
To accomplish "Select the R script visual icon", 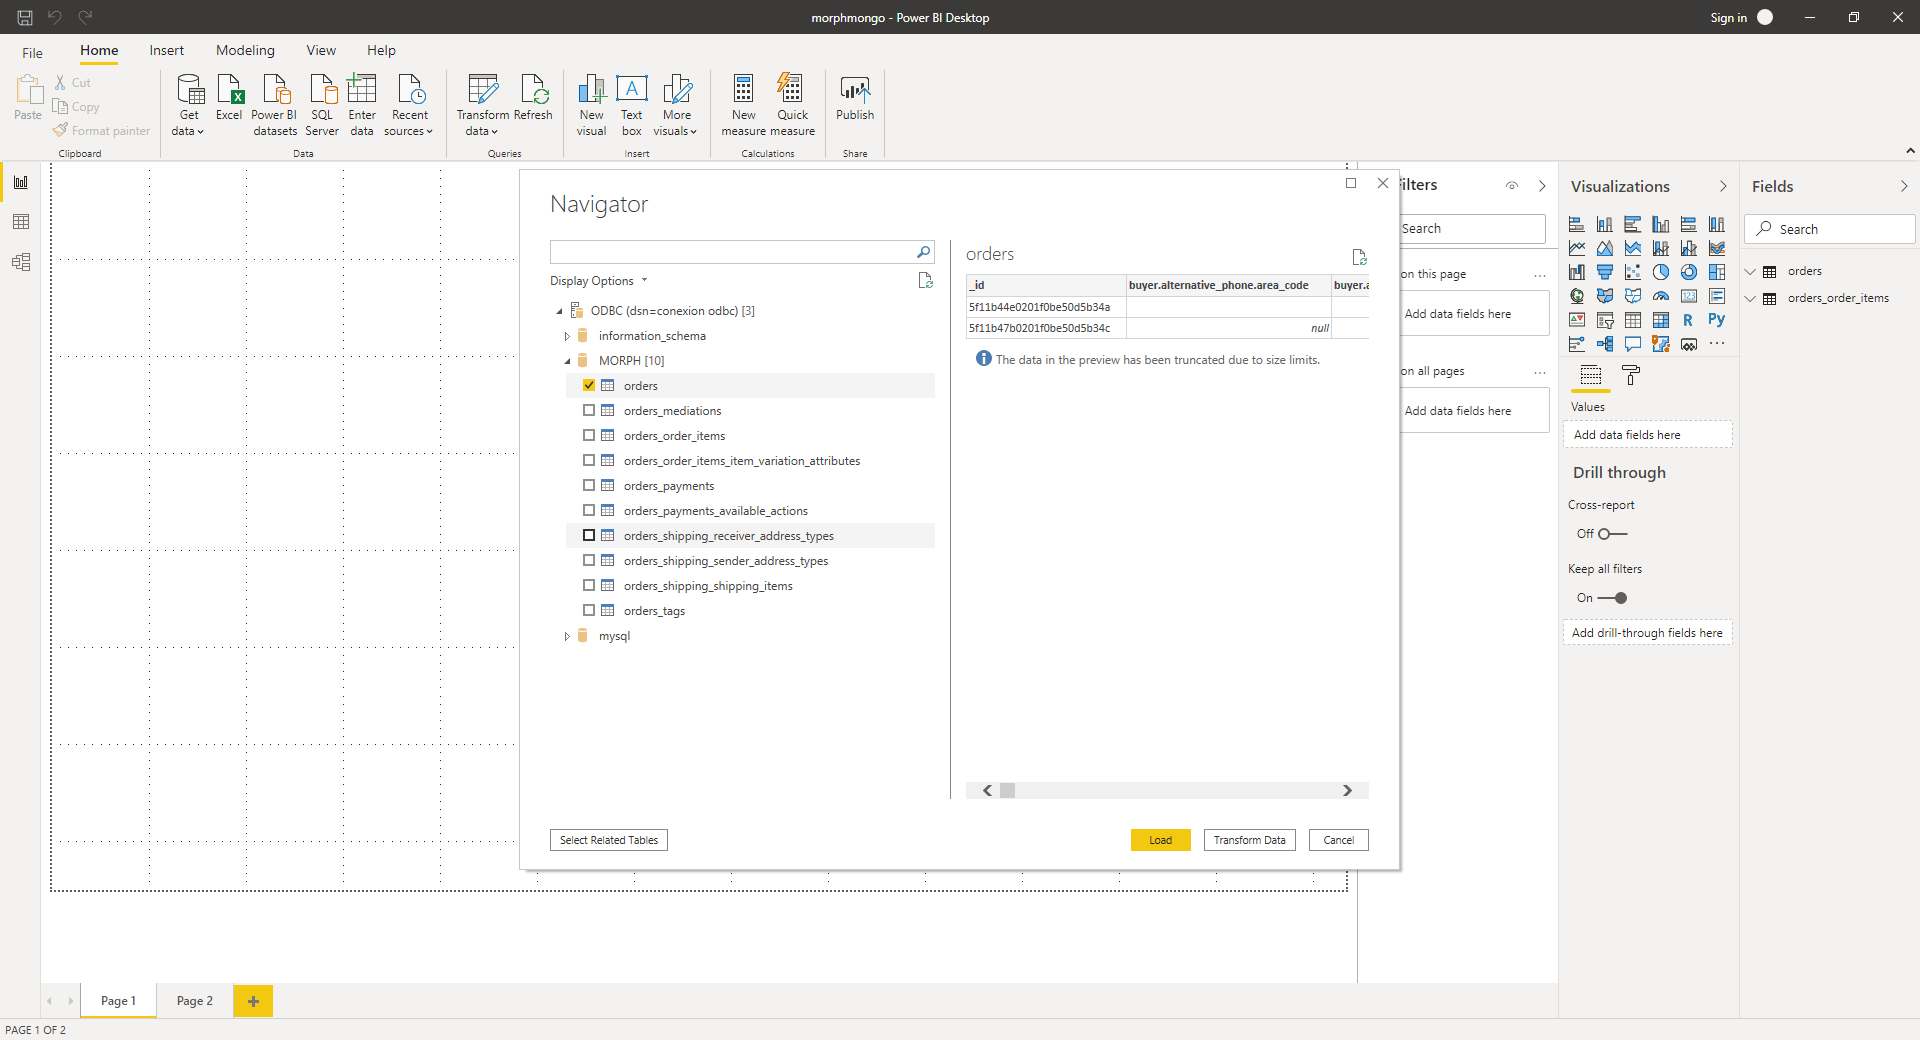I will point(1688,320).
